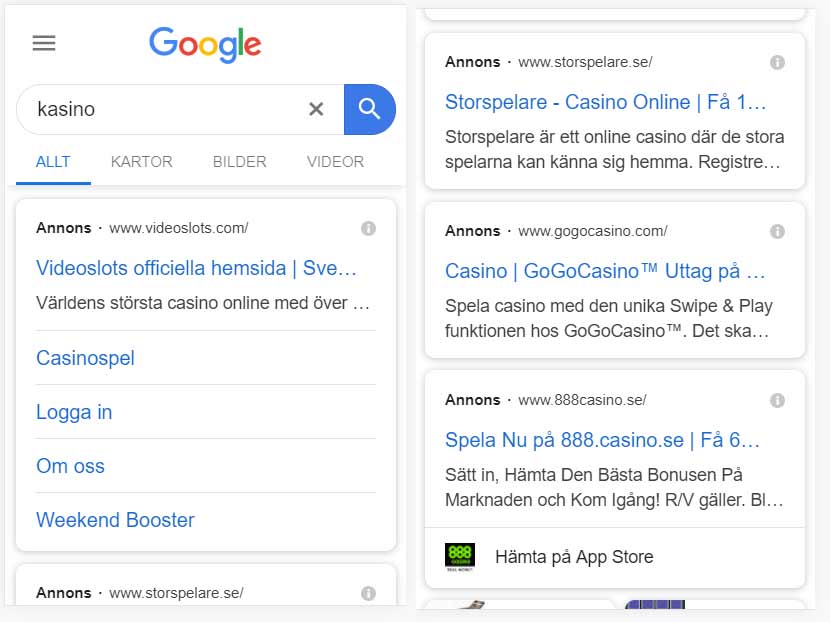
Task: Select the ALLT tab
Action: click(53, 161)
